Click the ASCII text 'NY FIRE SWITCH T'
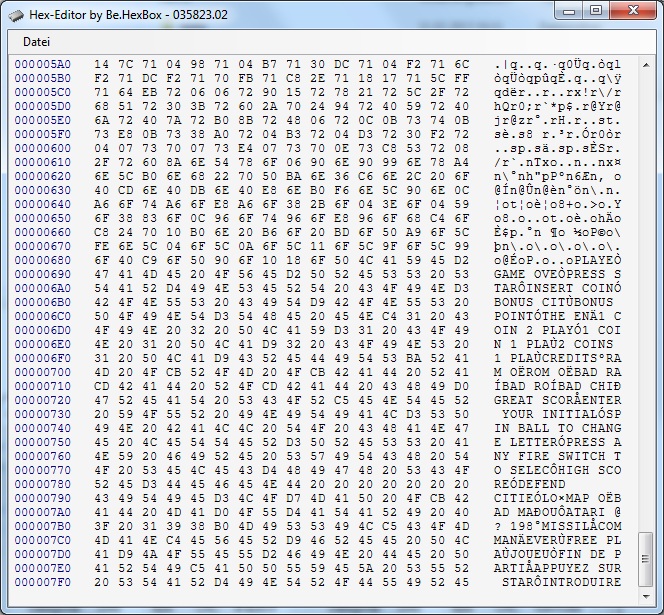This screenshot has height=615, width=664. (558, 455)
